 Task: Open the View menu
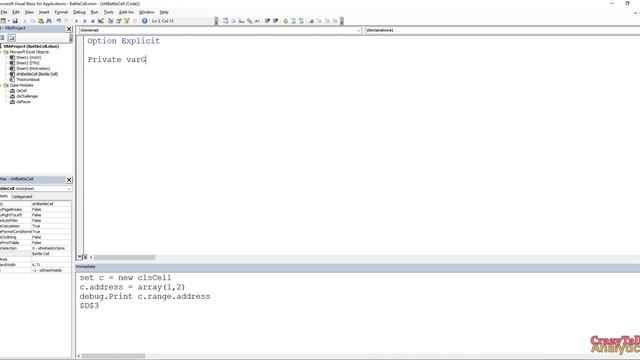click(x=29, y=12)
